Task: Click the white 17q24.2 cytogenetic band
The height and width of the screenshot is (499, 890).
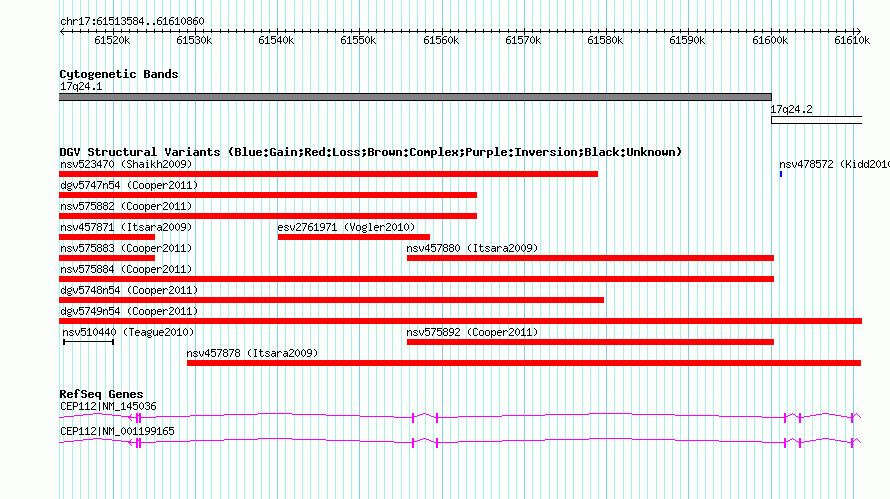Action: coord(816,120)
